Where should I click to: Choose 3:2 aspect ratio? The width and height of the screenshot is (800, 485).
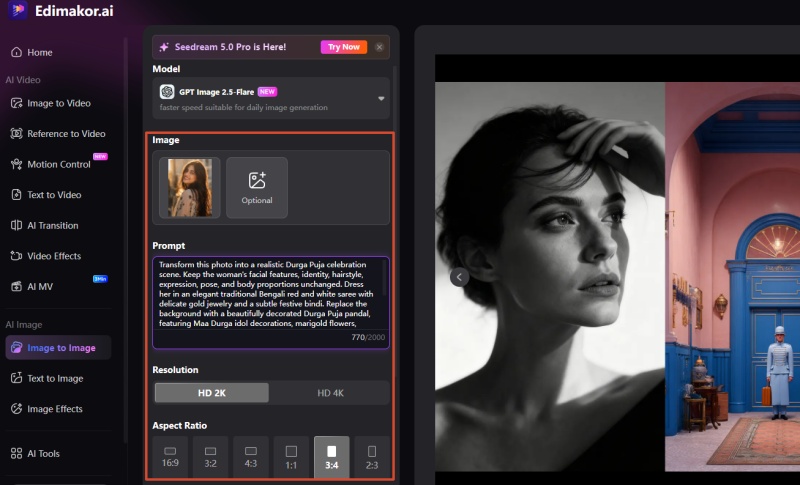pos(210,456)
